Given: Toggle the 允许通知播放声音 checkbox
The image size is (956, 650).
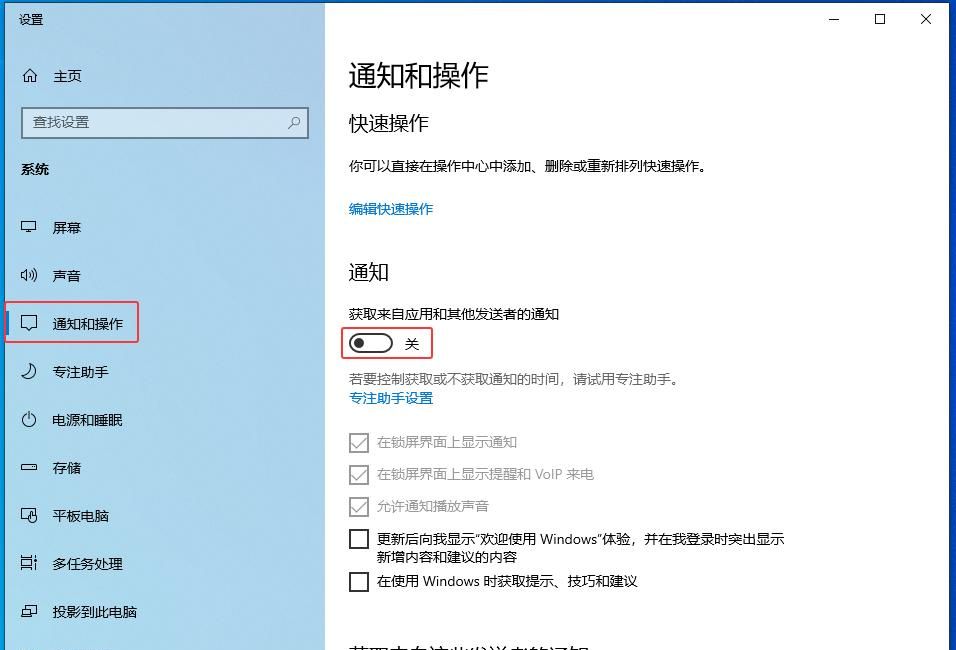Looking at the screenshot, I should pos(359,506).
